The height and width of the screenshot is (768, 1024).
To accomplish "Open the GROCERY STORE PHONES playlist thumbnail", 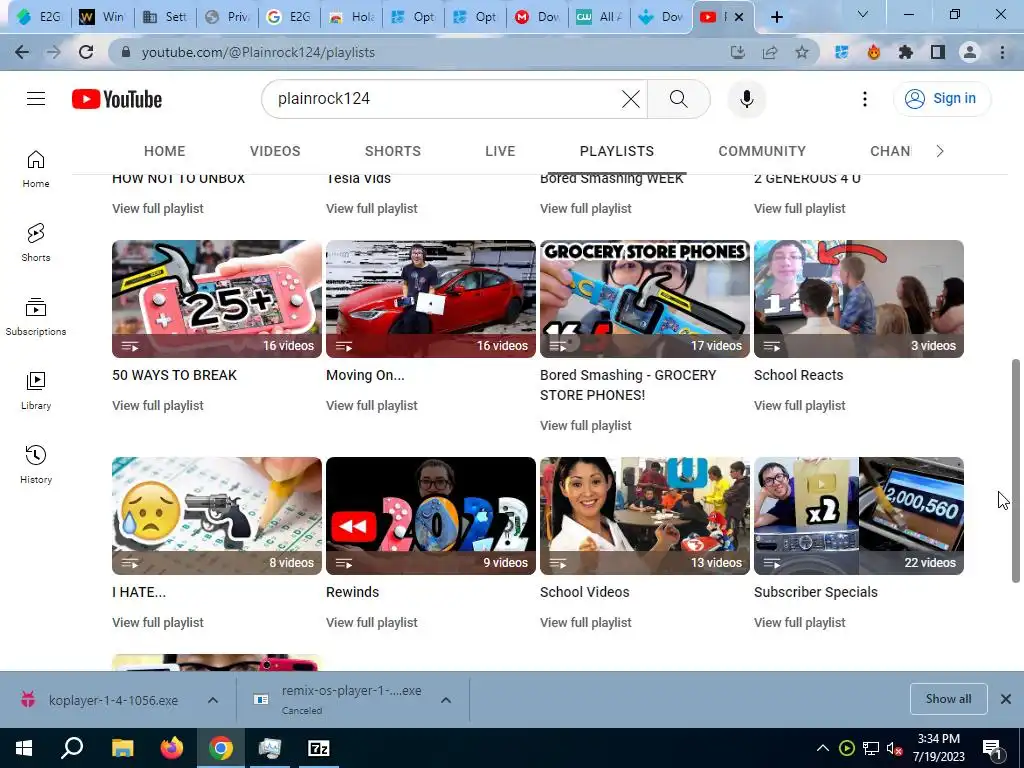I will tap(645, 298).
